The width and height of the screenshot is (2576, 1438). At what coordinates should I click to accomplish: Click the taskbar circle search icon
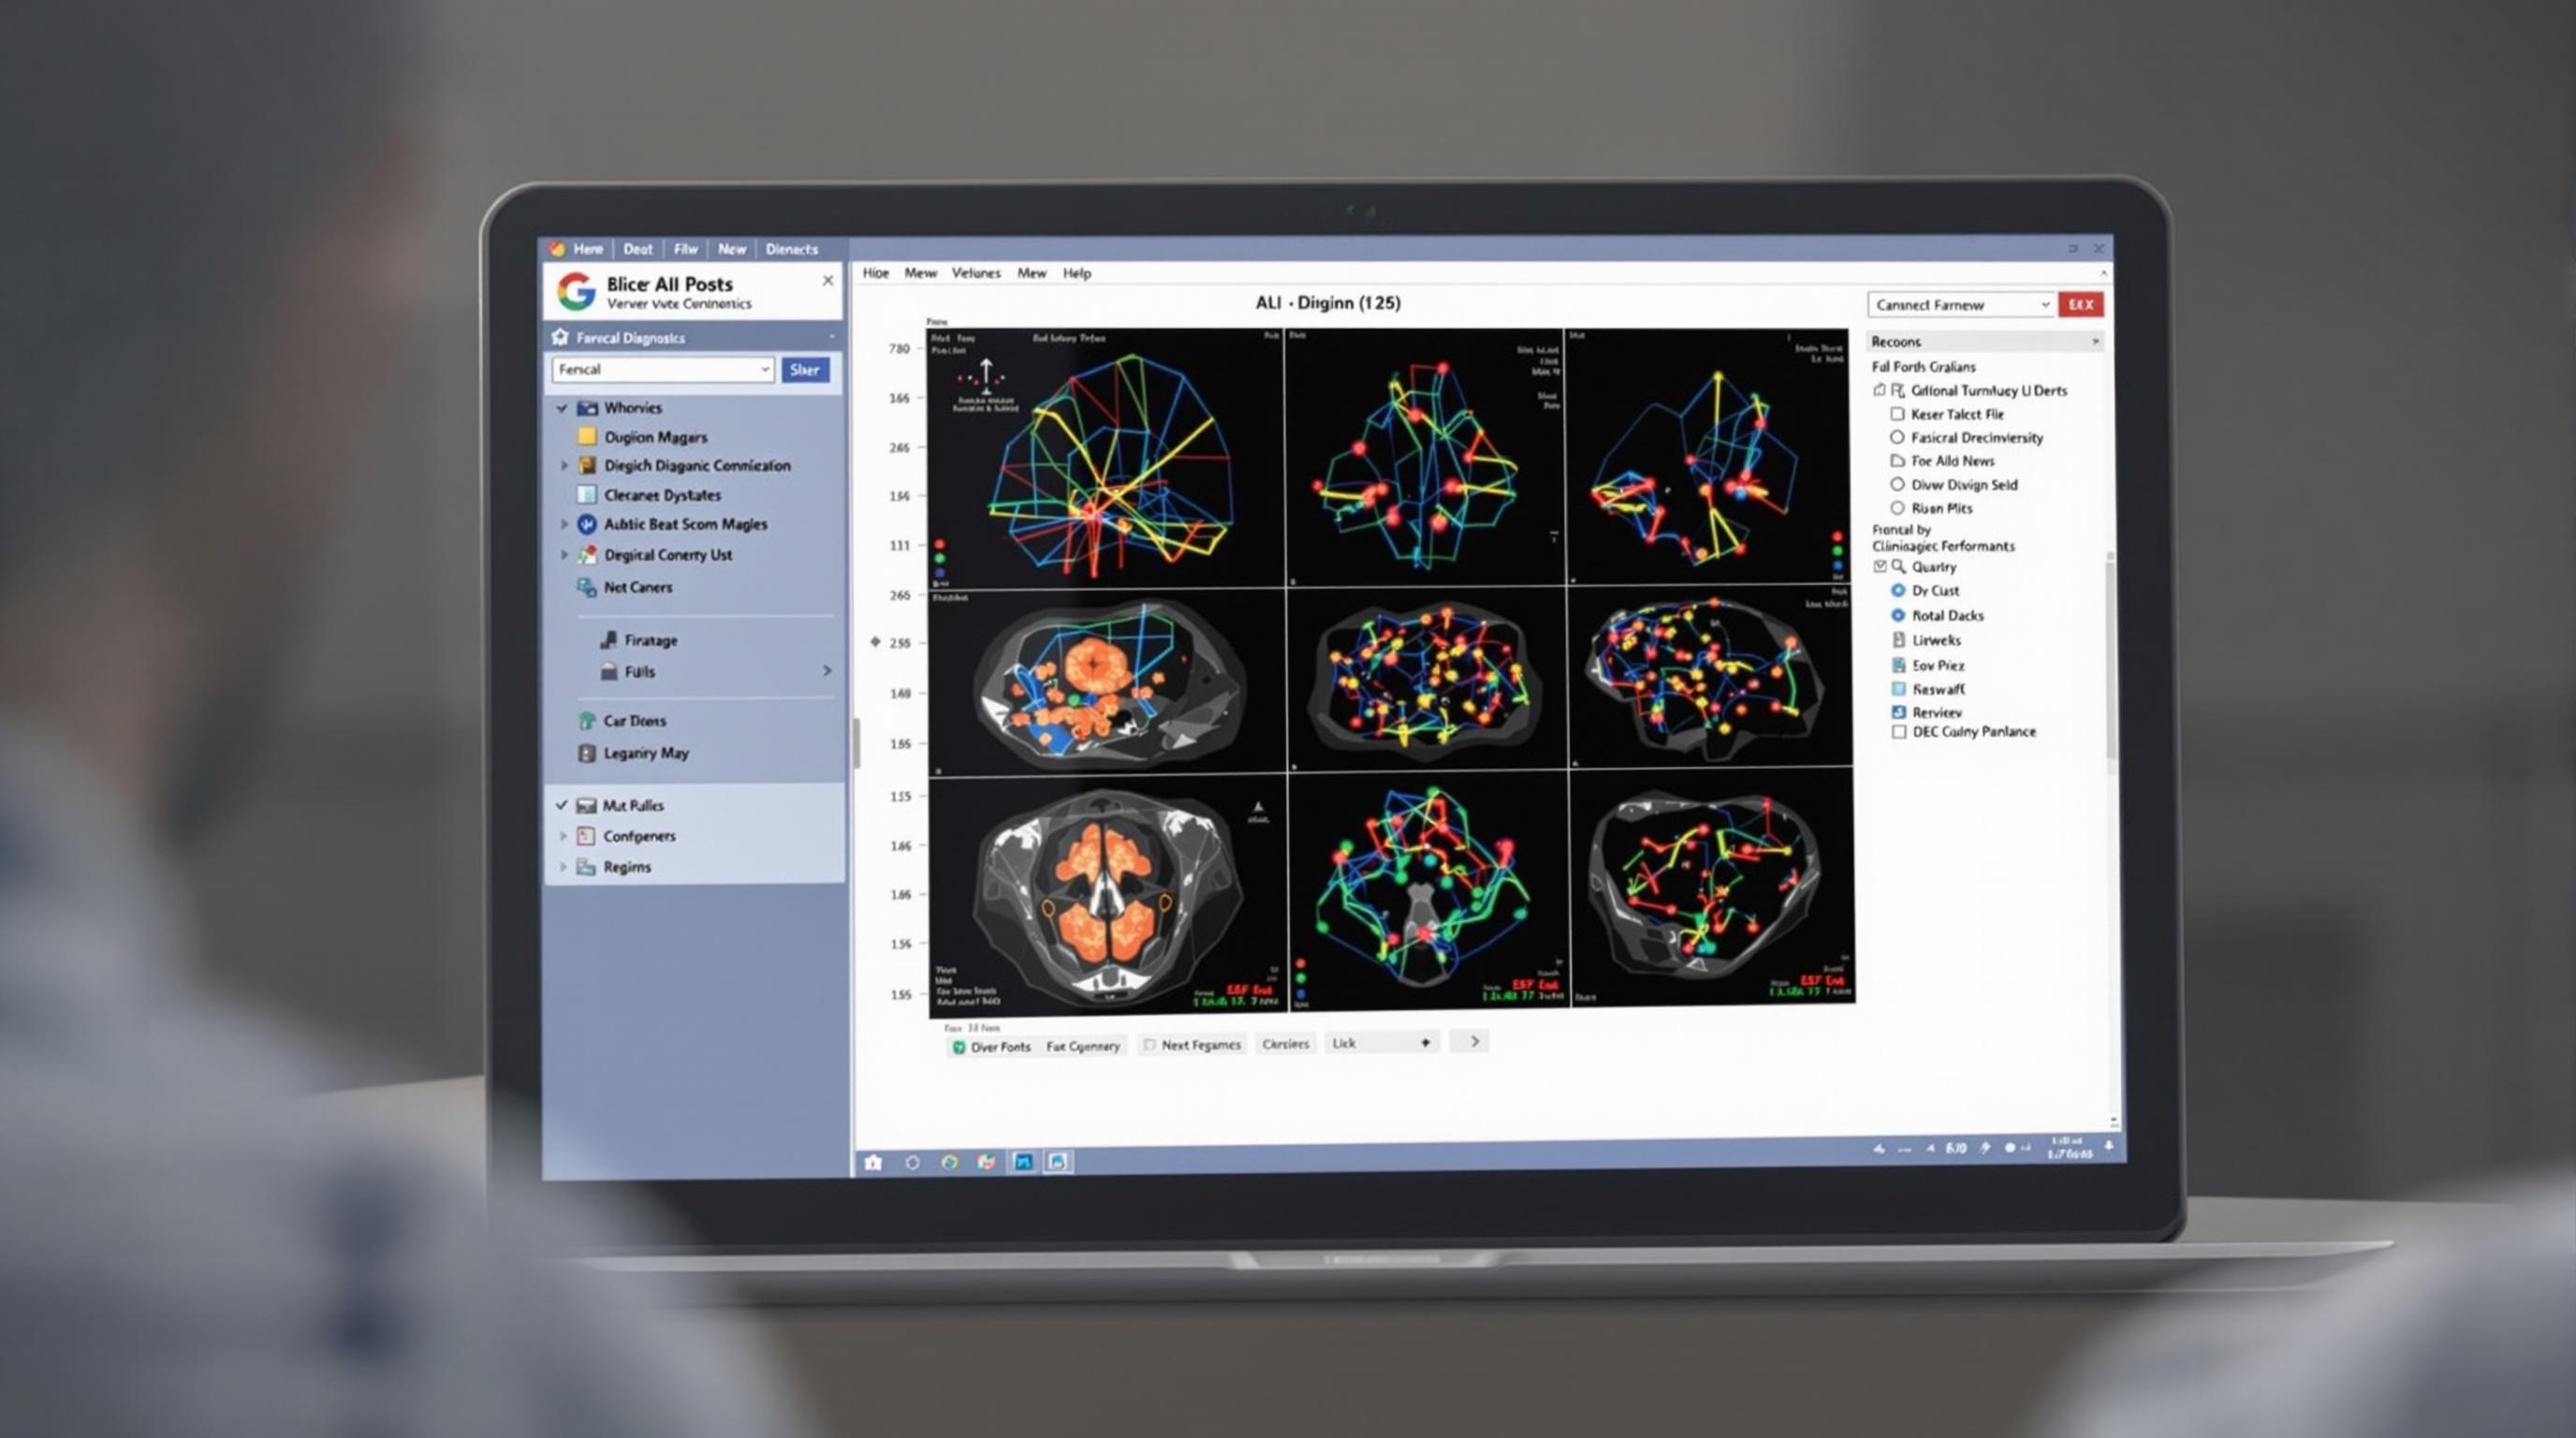912,1163
